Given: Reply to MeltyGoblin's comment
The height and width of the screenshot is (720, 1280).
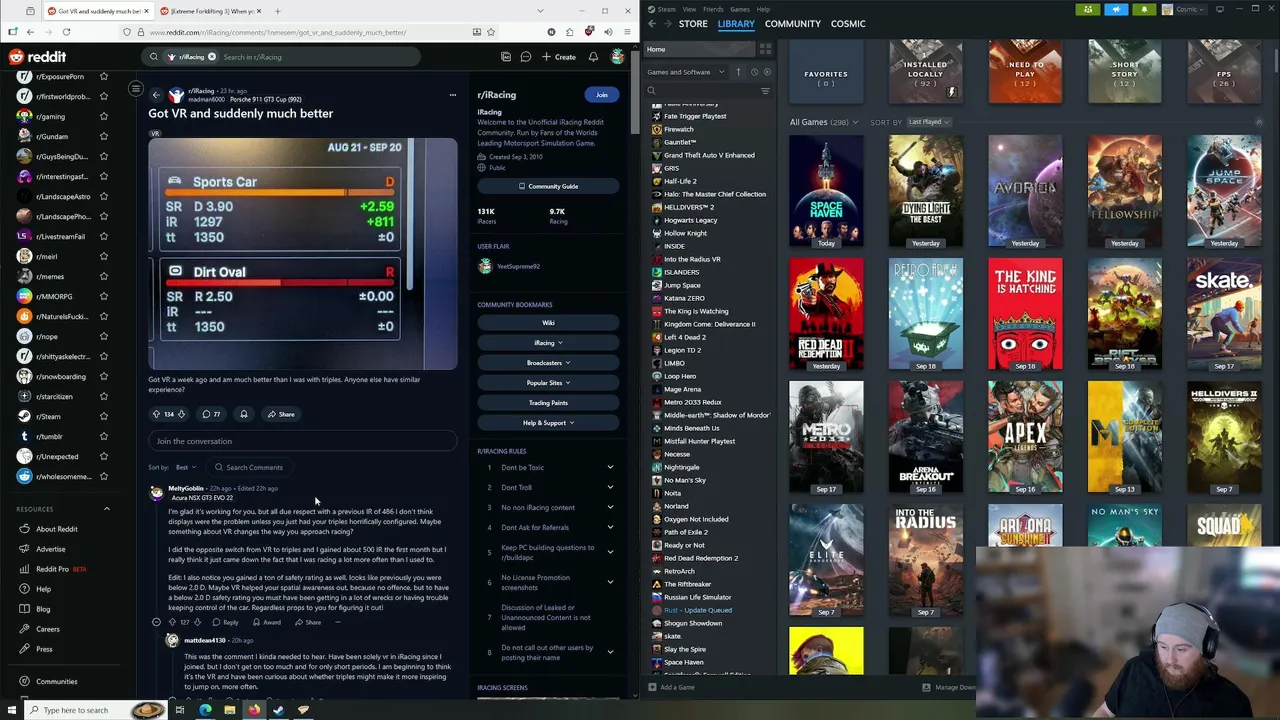Looking at the screenshot, I should [225, 622].
